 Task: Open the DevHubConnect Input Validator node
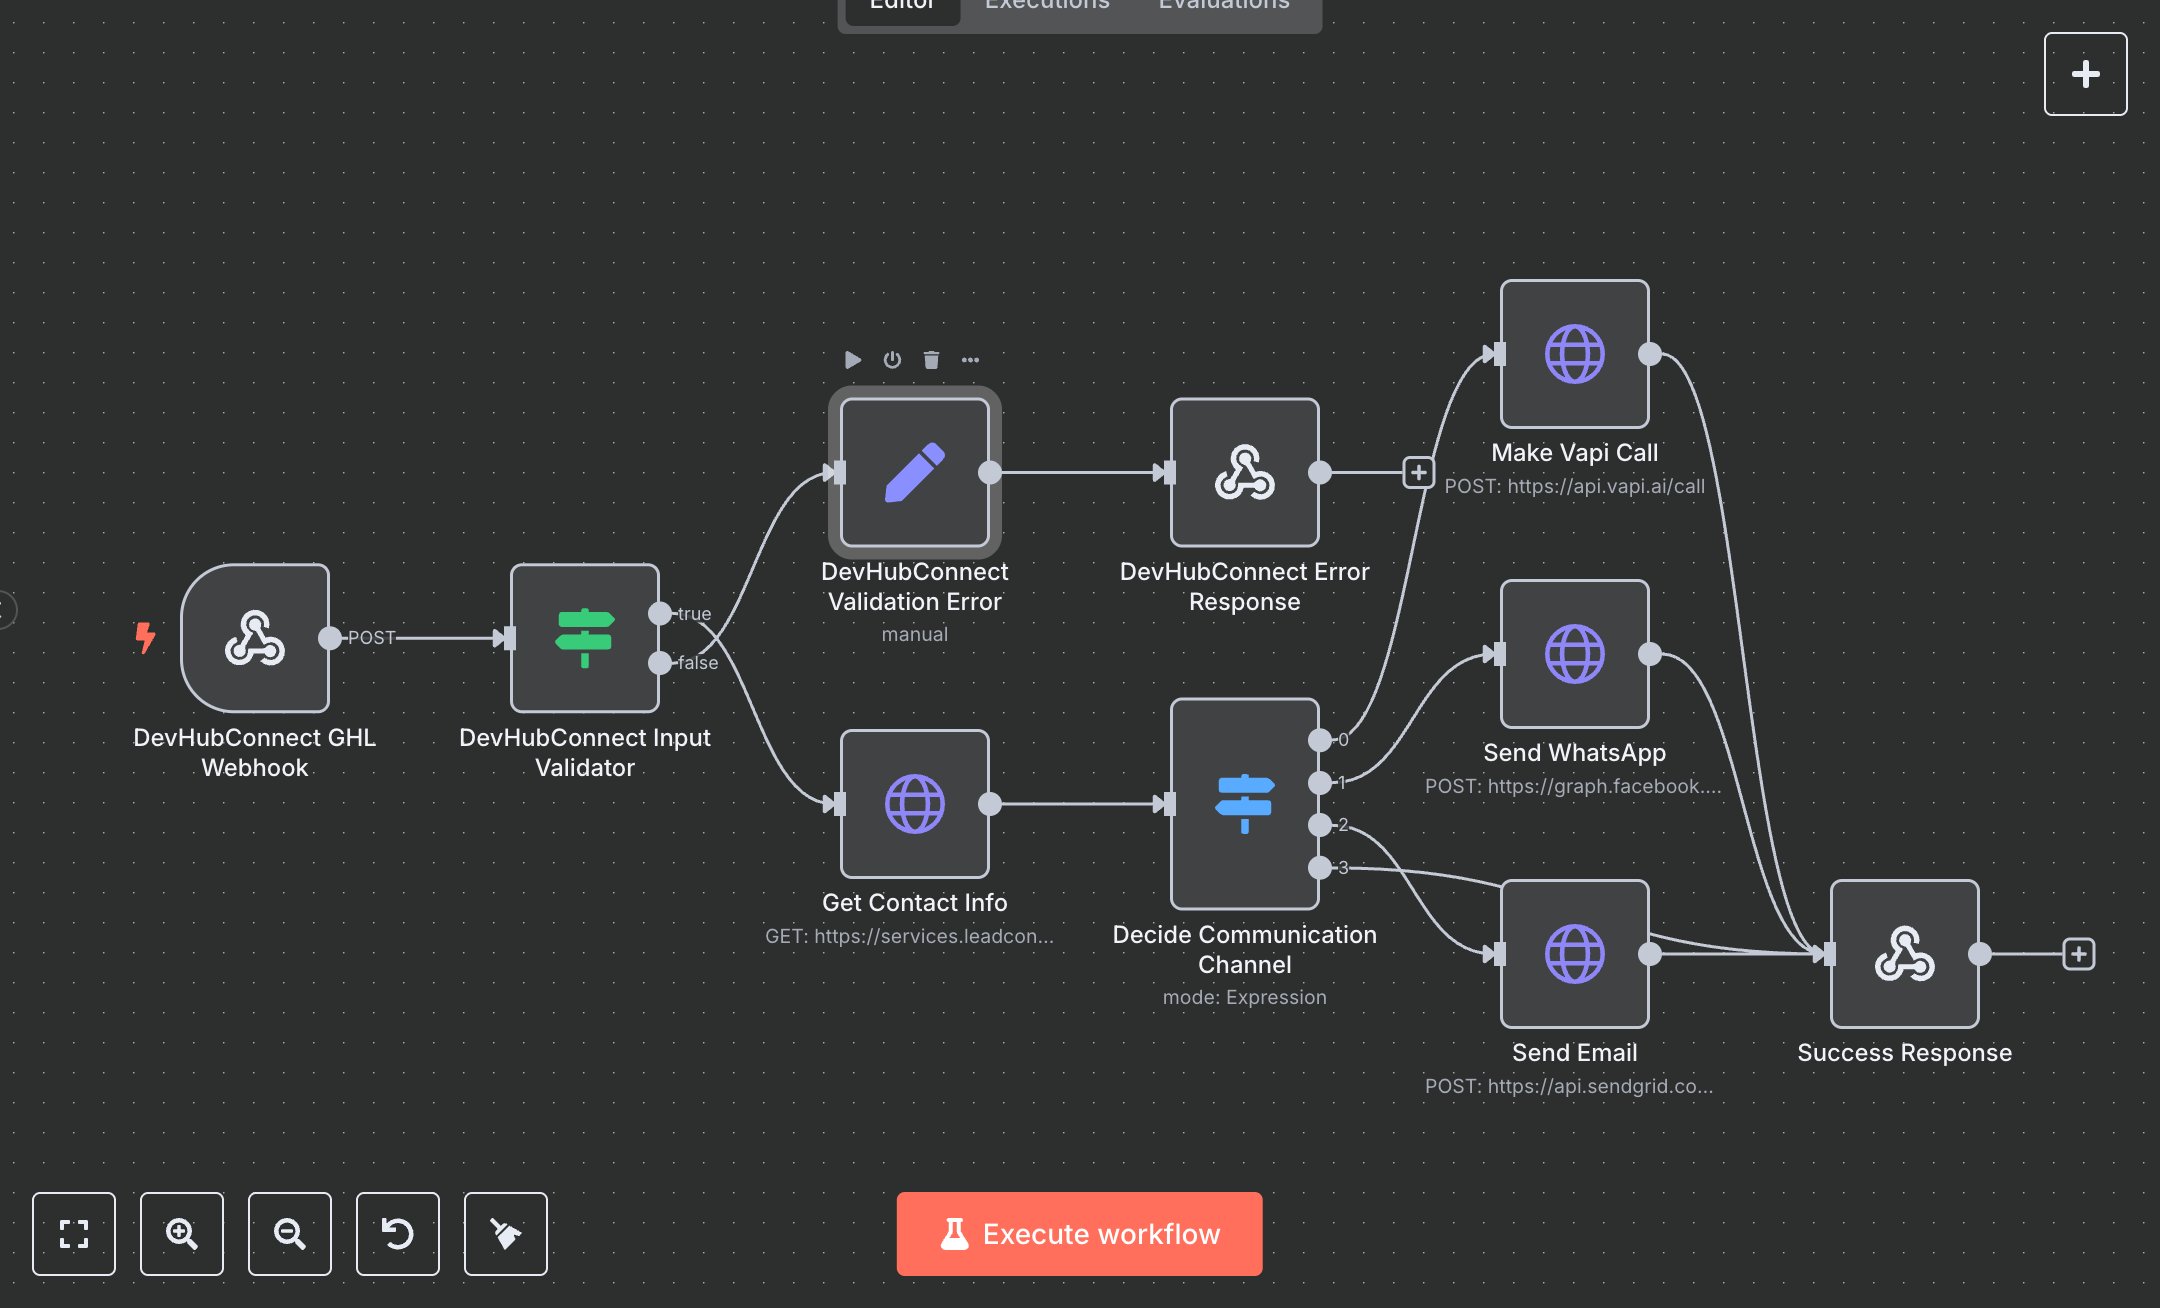pyautogui.click(x=584, y=637)
